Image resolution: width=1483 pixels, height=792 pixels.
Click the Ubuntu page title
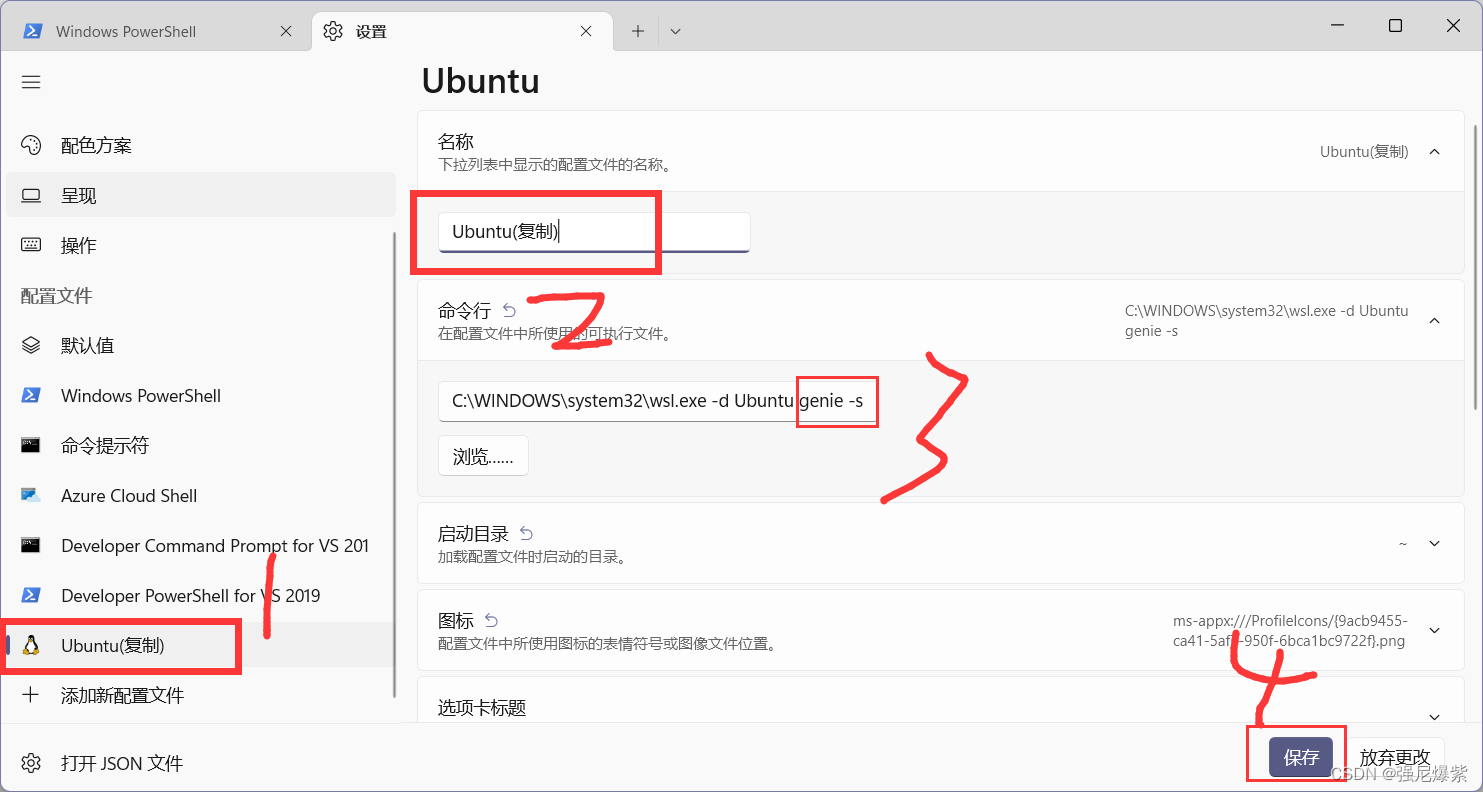pos(480,81)
